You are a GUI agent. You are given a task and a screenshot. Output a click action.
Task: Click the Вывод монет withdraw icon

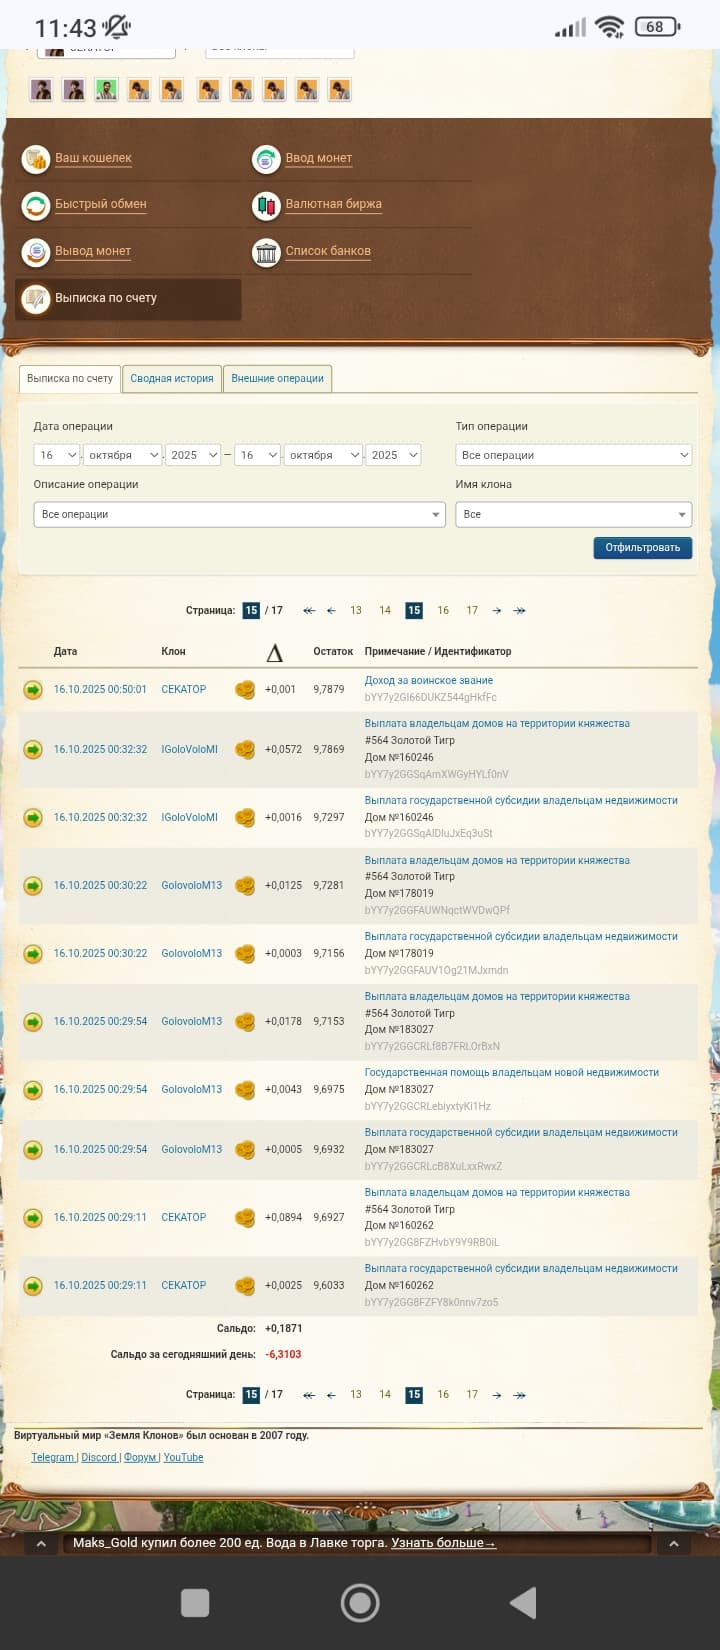click(x=36, y=252)
